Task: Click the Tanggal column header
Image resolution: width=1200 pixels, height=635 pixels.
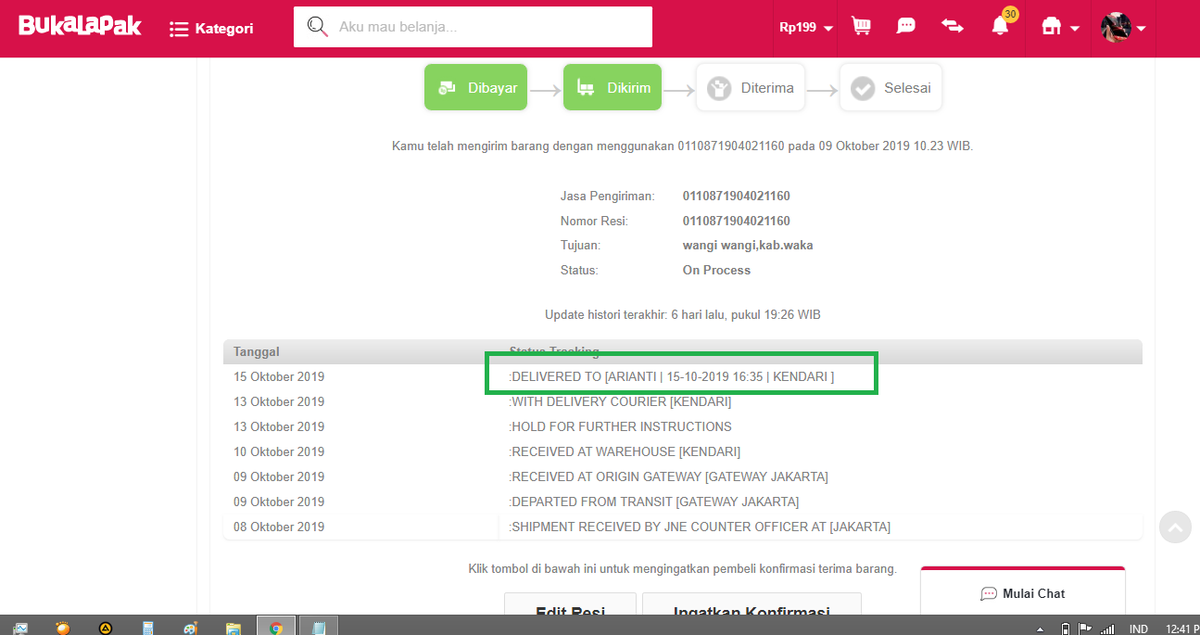Action: click(x=257, y=352)
